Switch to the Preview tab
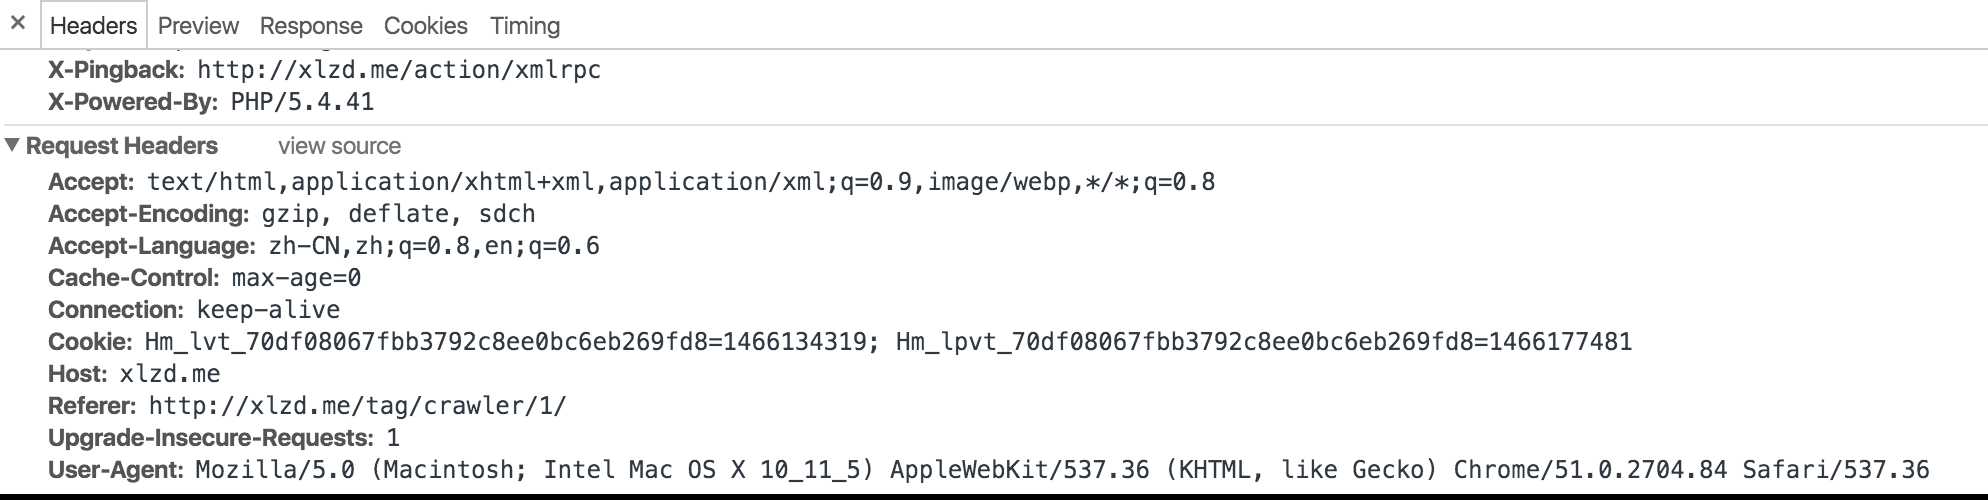The image size is (1988, 500). click(198, 26)
